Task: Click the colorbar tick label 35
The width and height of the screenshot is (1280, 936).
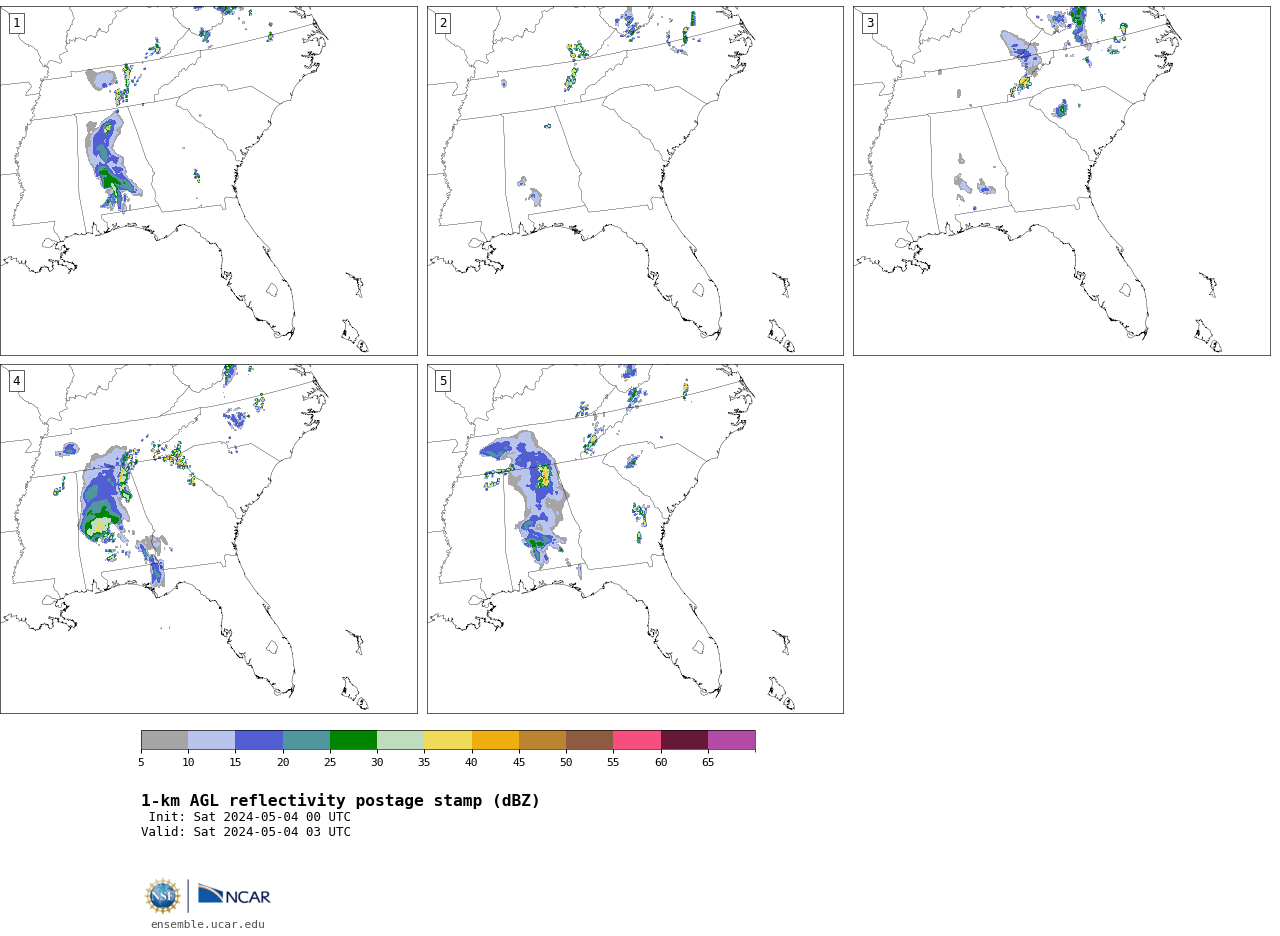Action: (424, 762)
